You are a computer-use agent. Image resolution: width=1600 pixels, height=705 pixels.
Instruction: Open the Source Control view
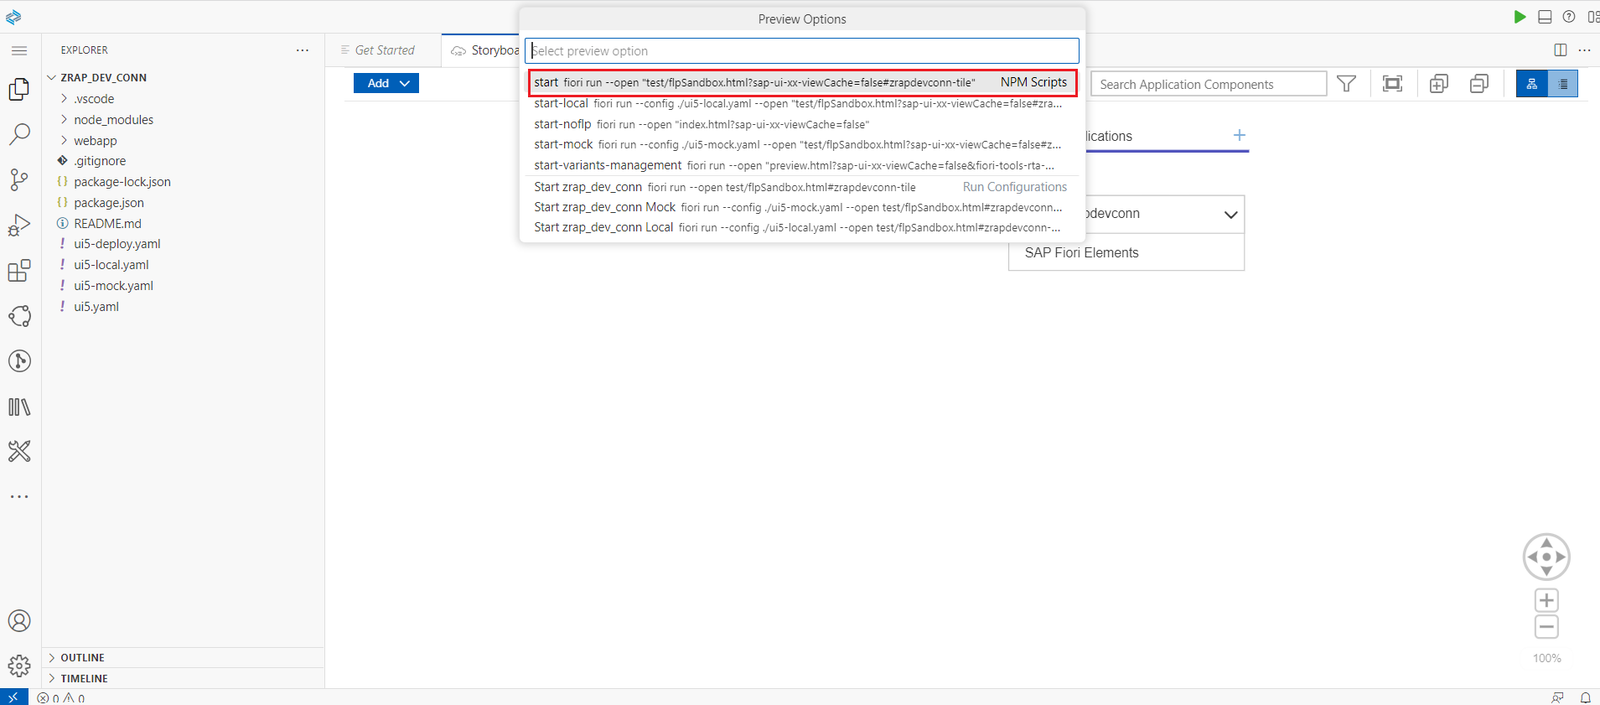[19, 179]
